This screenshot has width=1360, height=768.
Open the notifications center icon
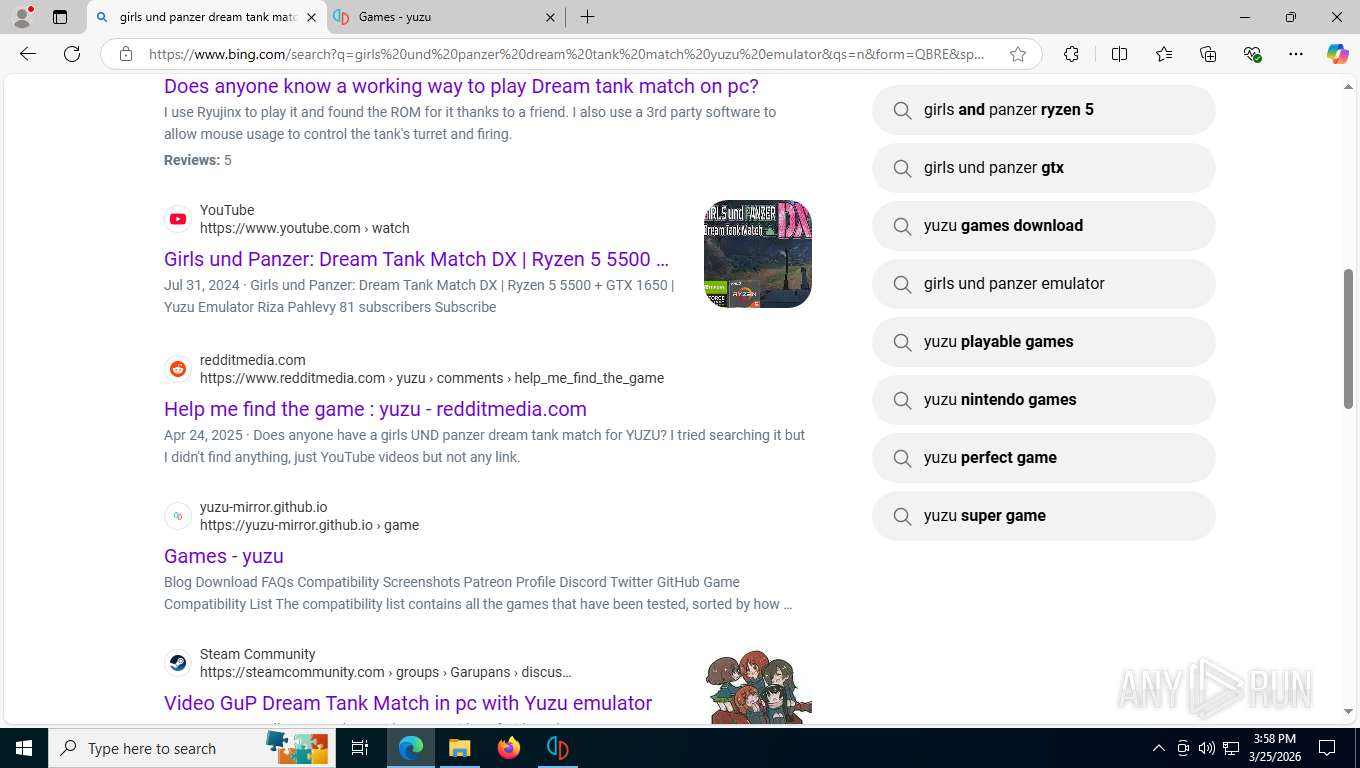click(1327, 748)
